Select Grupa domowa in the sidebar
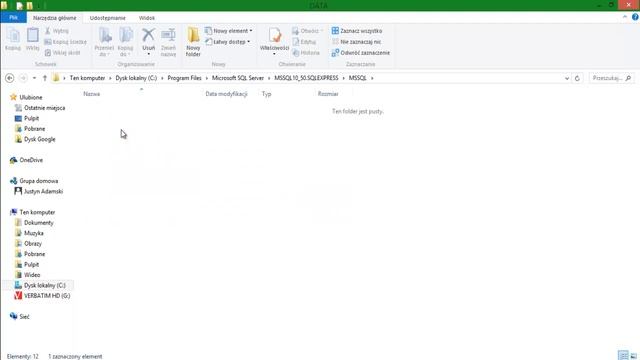Screen dimensions: 640x360 tap(39, 181)
